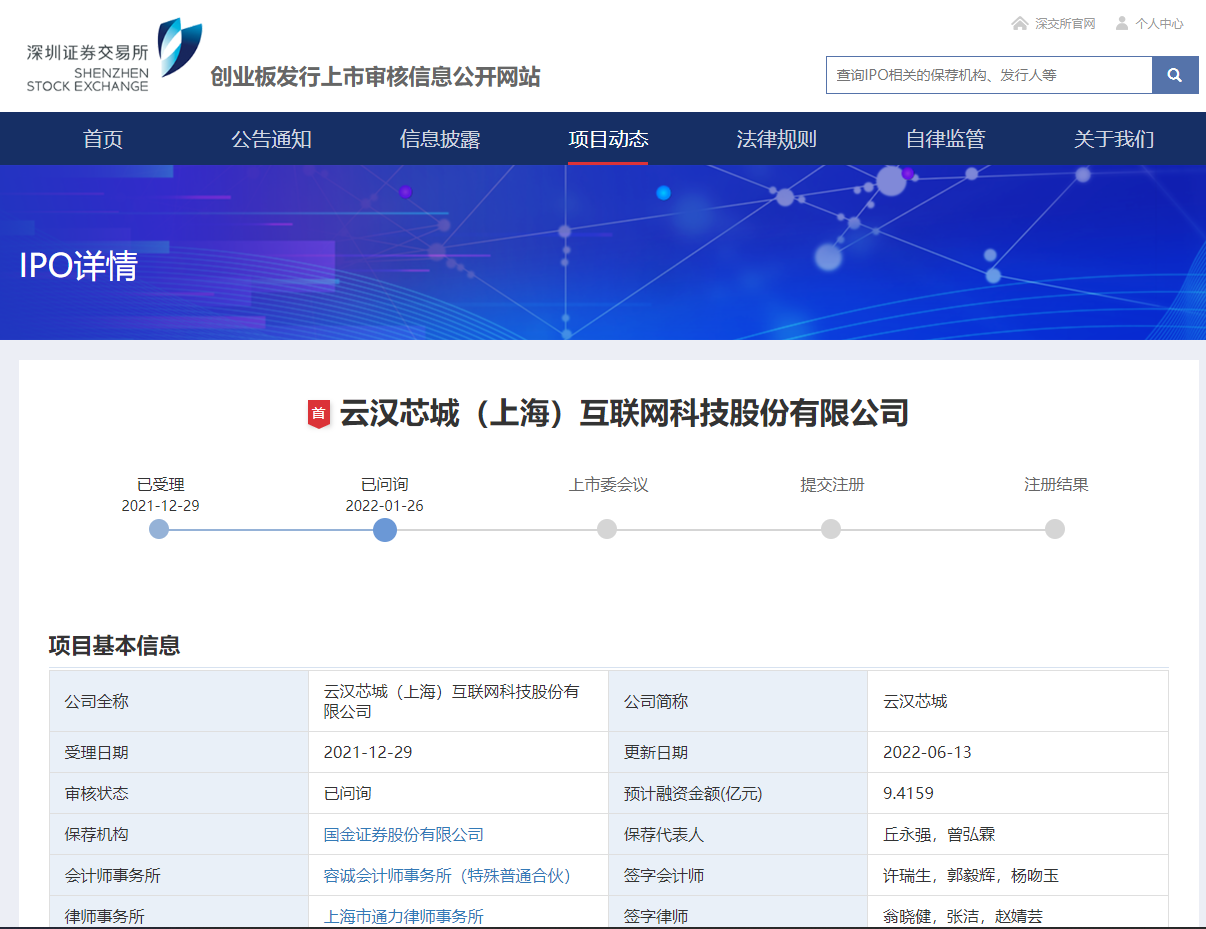This screenshot has height=929, width=1206.
Task: Select the 项目动态 menu item
Action: 608,139
